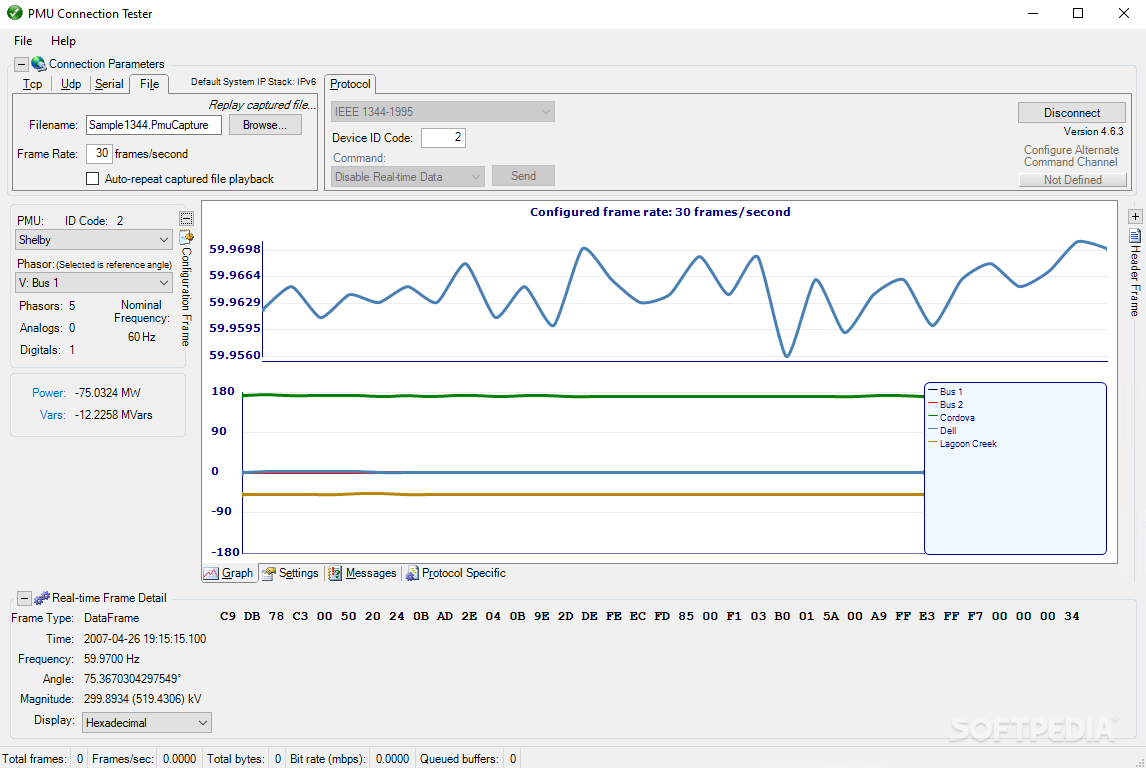This screenshot has width=1146, height=768.
Task: Click the frequency value 59.9700 Hz
Action: pyautogui.click(x=112, y=659)
